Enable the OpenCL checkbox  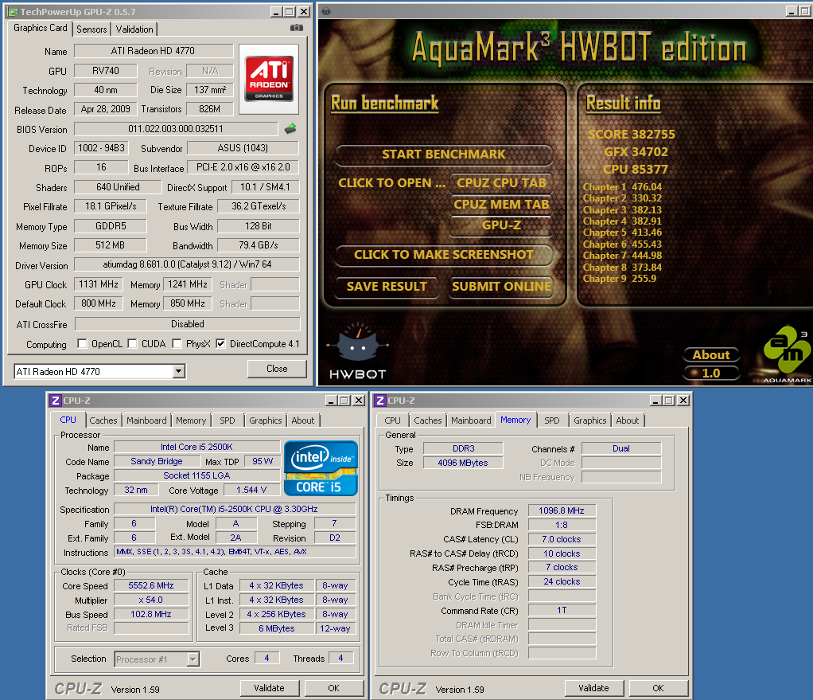[82, 343]
